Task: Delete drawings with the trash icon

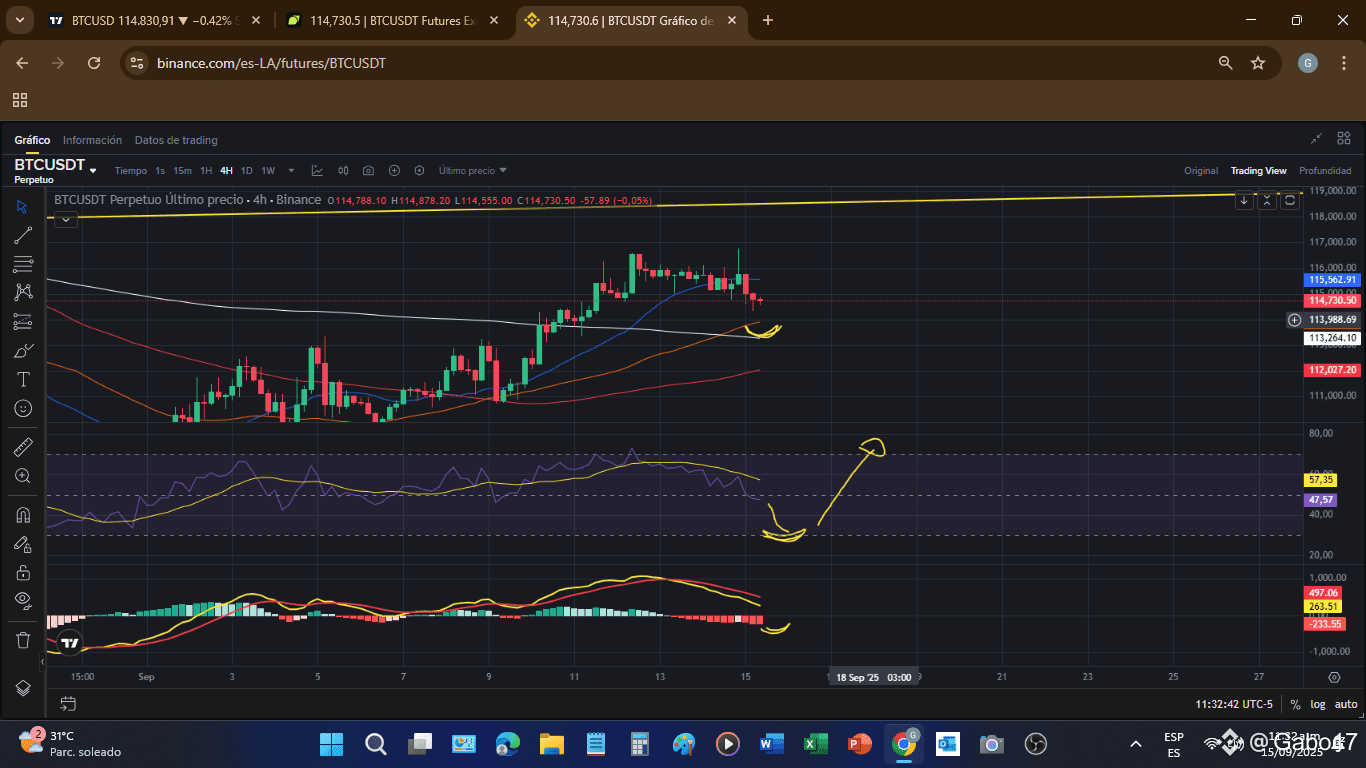Action: tap(23, 640)
